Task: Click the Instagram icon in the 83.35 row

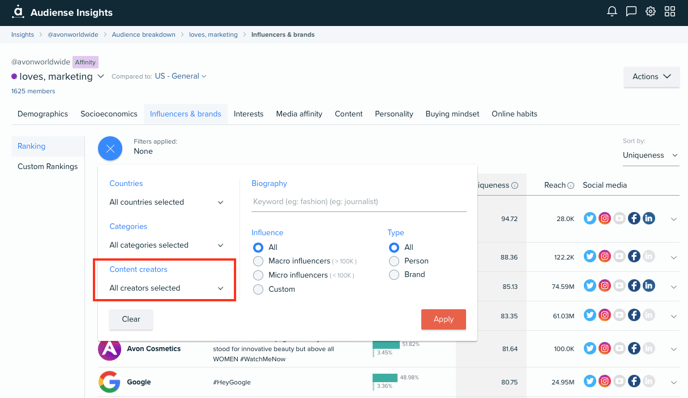Action: (605, 315)
